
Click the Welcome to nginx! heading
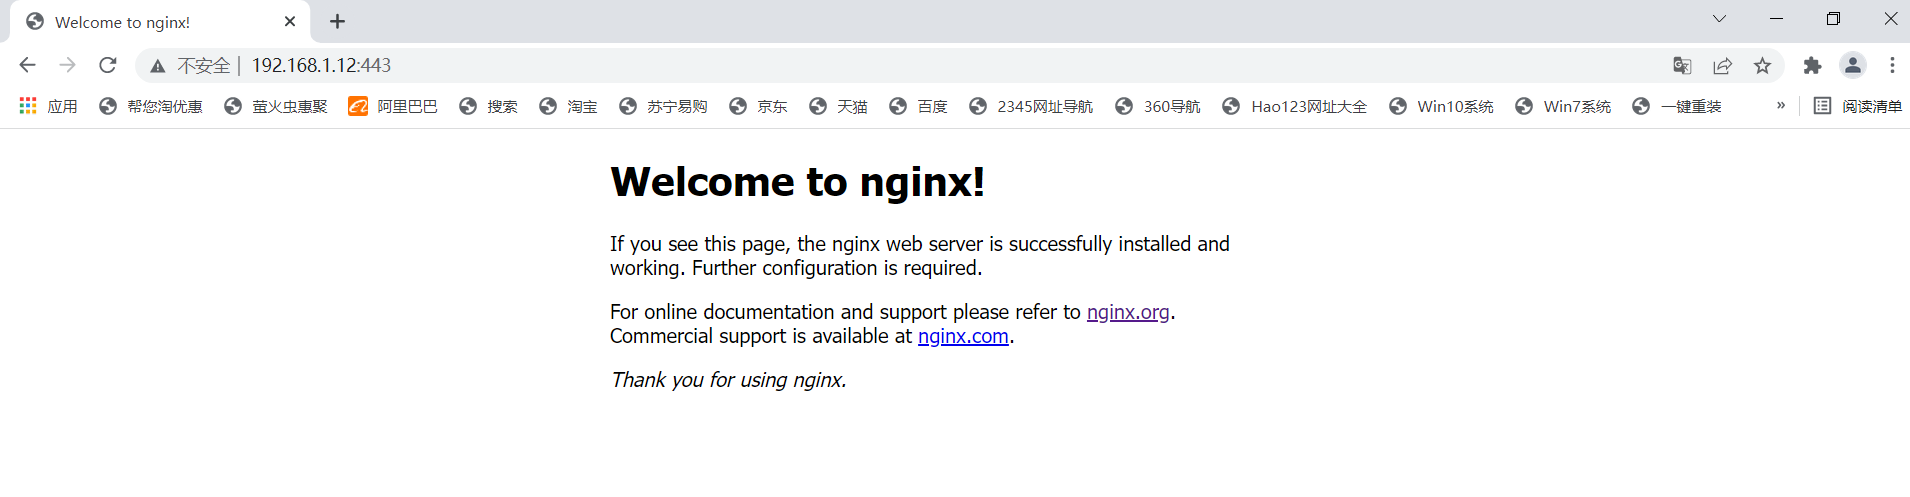(797, 182)
